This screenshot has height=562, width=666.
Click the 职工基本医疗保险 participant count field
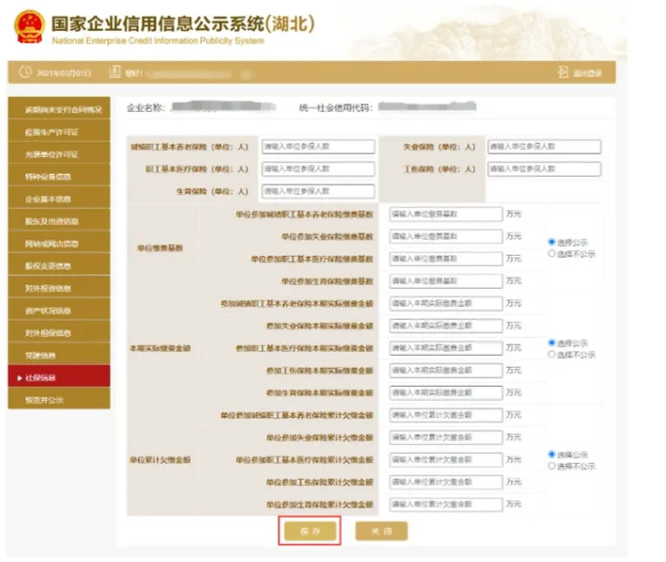[x=317, y=169]
